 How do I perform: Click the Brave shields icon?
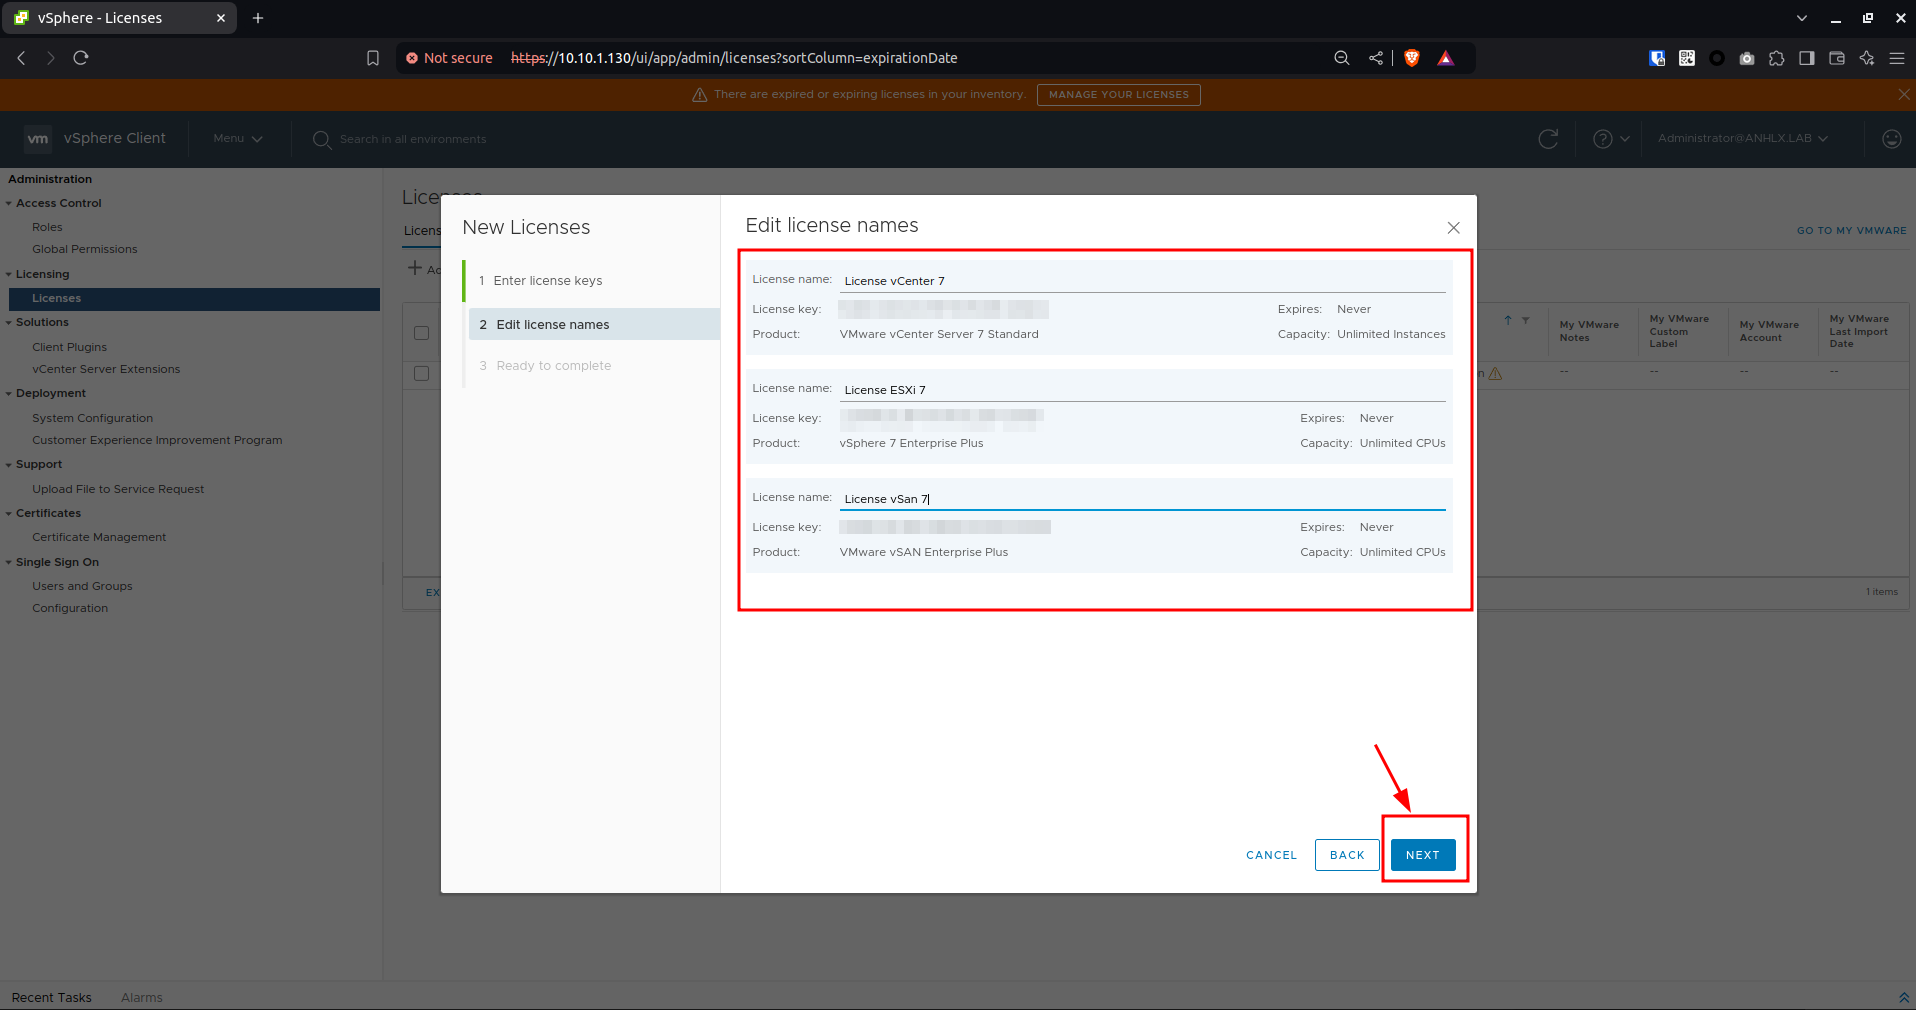[x=1412, y=58]
